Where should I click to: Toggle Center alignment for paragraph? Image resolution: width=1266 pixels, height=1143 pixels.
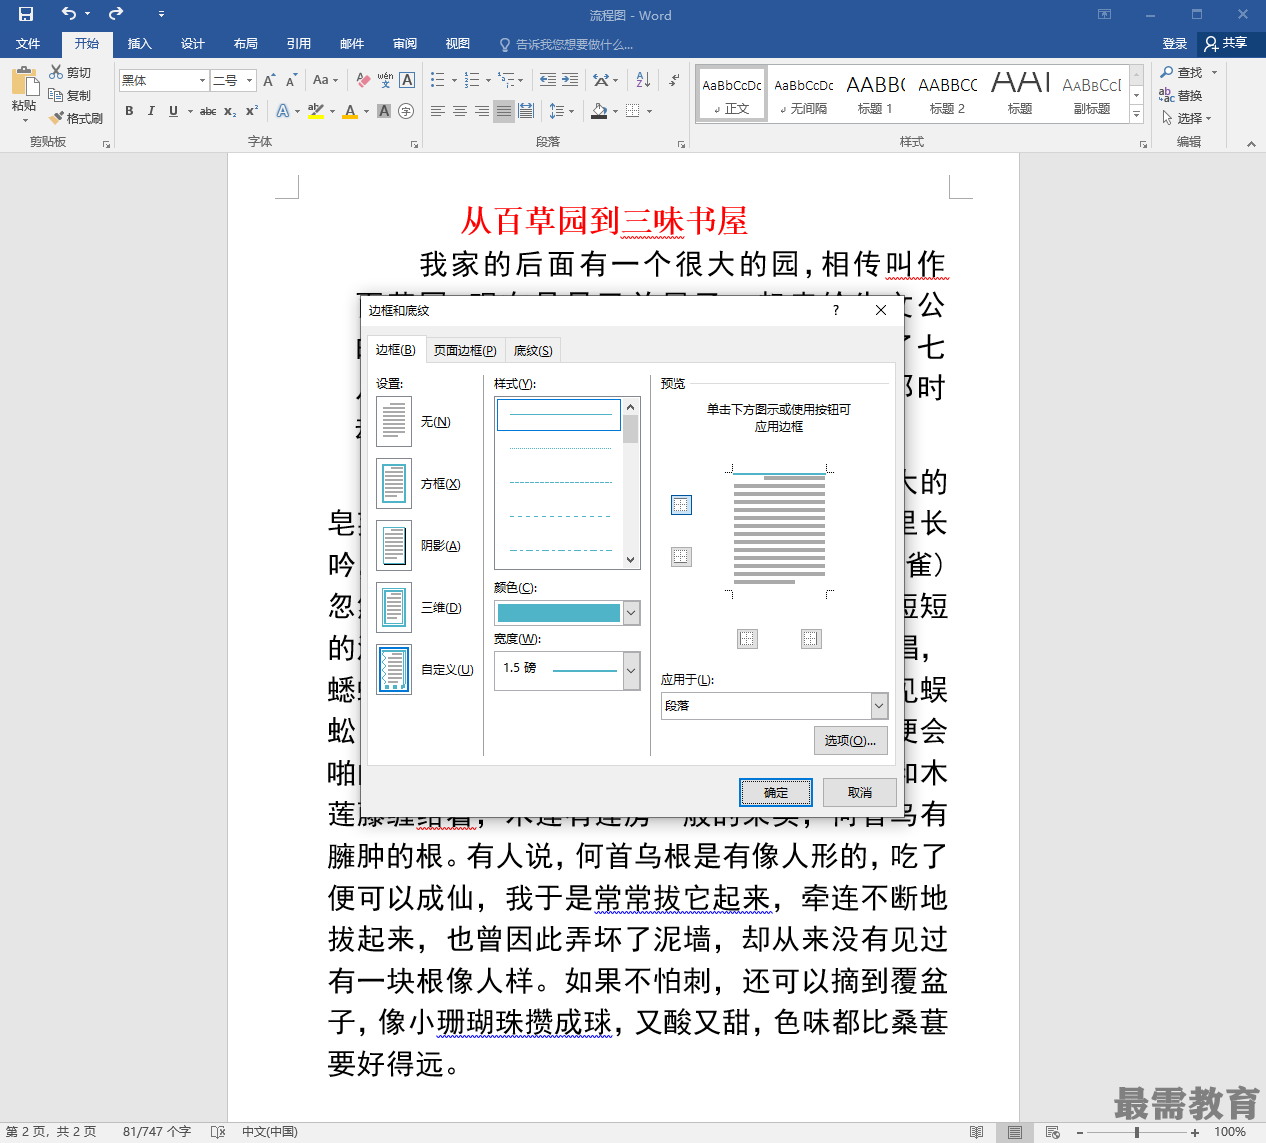(460, 111)
